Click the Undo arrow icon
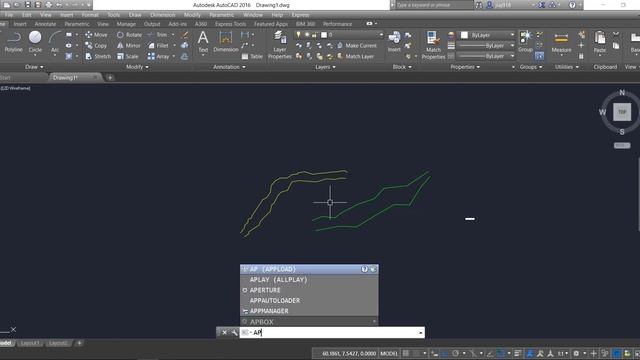Viewport: 640px width, 360px height. [x=59, y=5]
